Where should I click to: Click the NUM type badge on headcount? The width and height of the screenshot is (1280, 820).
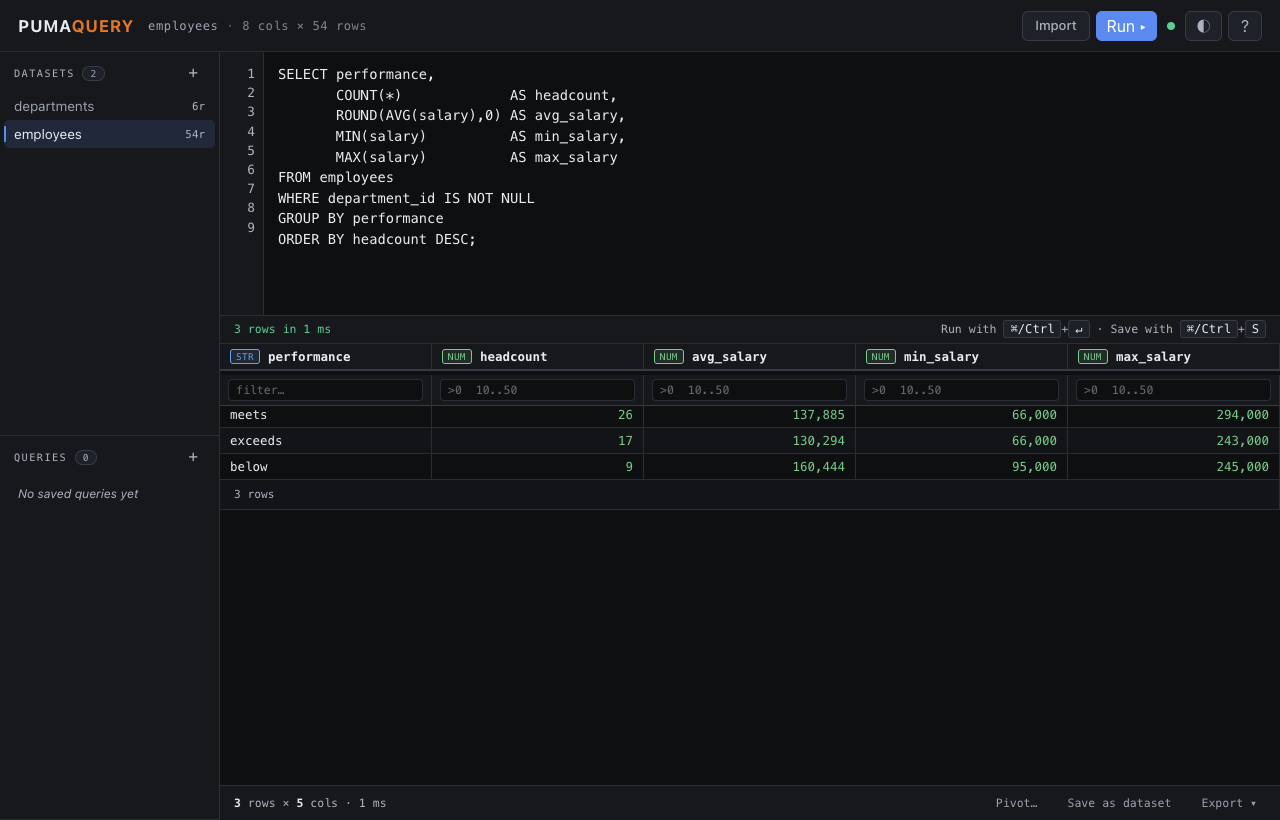(x=457, y=357)
